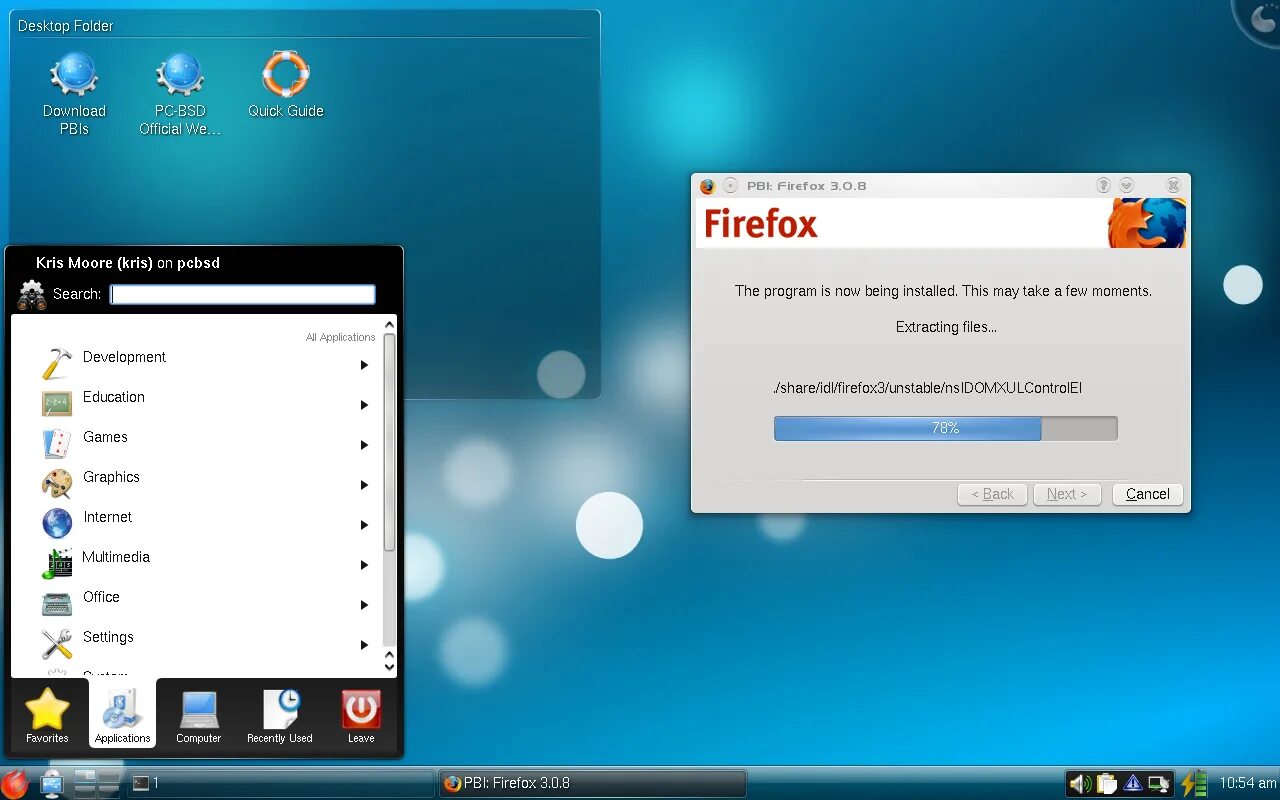
Task: Click the All Applications breadcrumb
Action: point(341,337)
